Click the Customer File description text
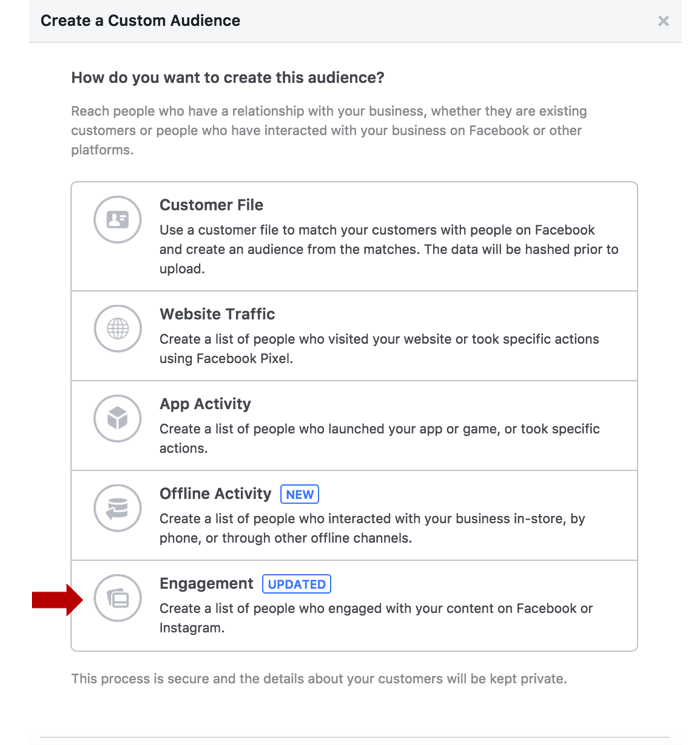The width and height of the screenshot is (690, 745). click(x=389, y=249)
